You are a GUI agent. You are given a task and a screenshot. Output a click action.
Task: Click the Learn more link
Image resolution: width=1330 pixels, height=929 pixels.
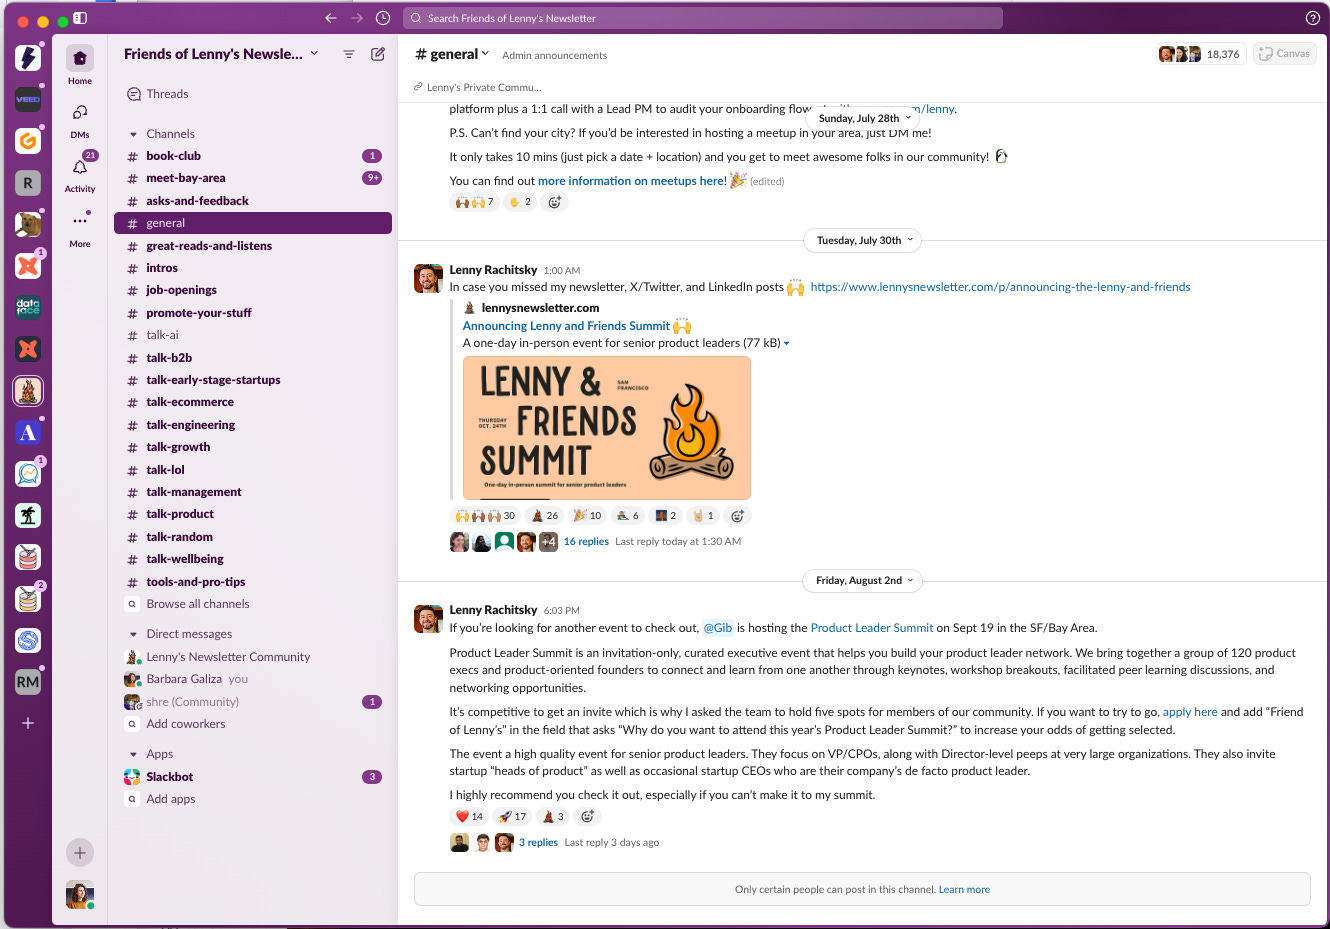(964, 889)
